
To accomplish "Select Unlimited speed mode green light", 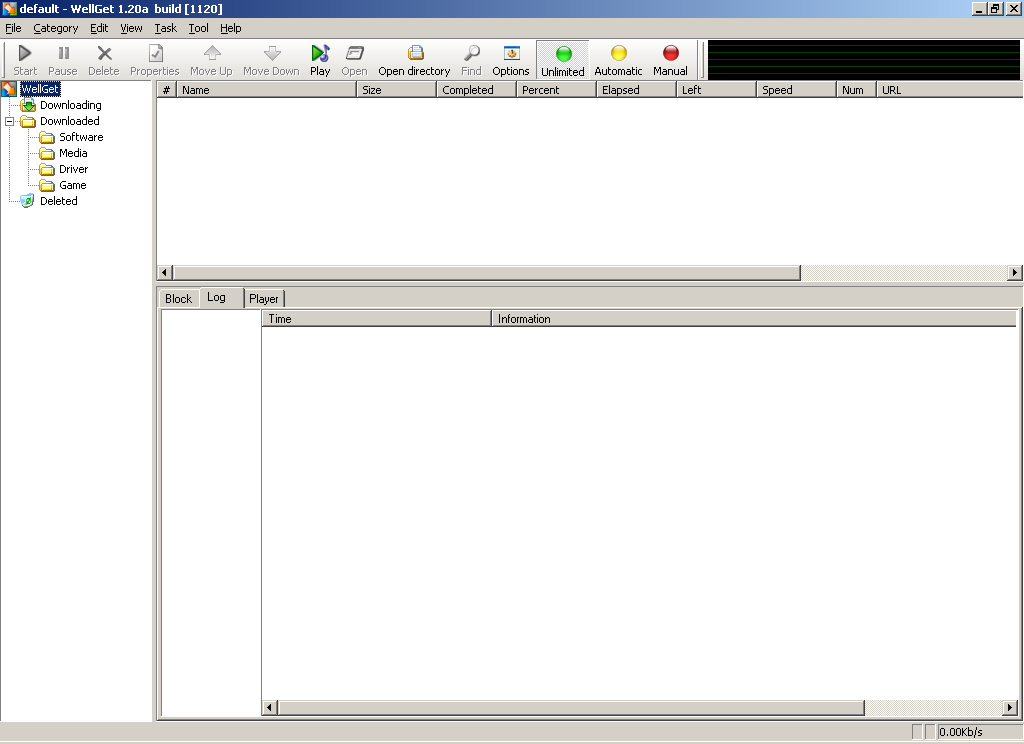I will click(x=563, y=54).
